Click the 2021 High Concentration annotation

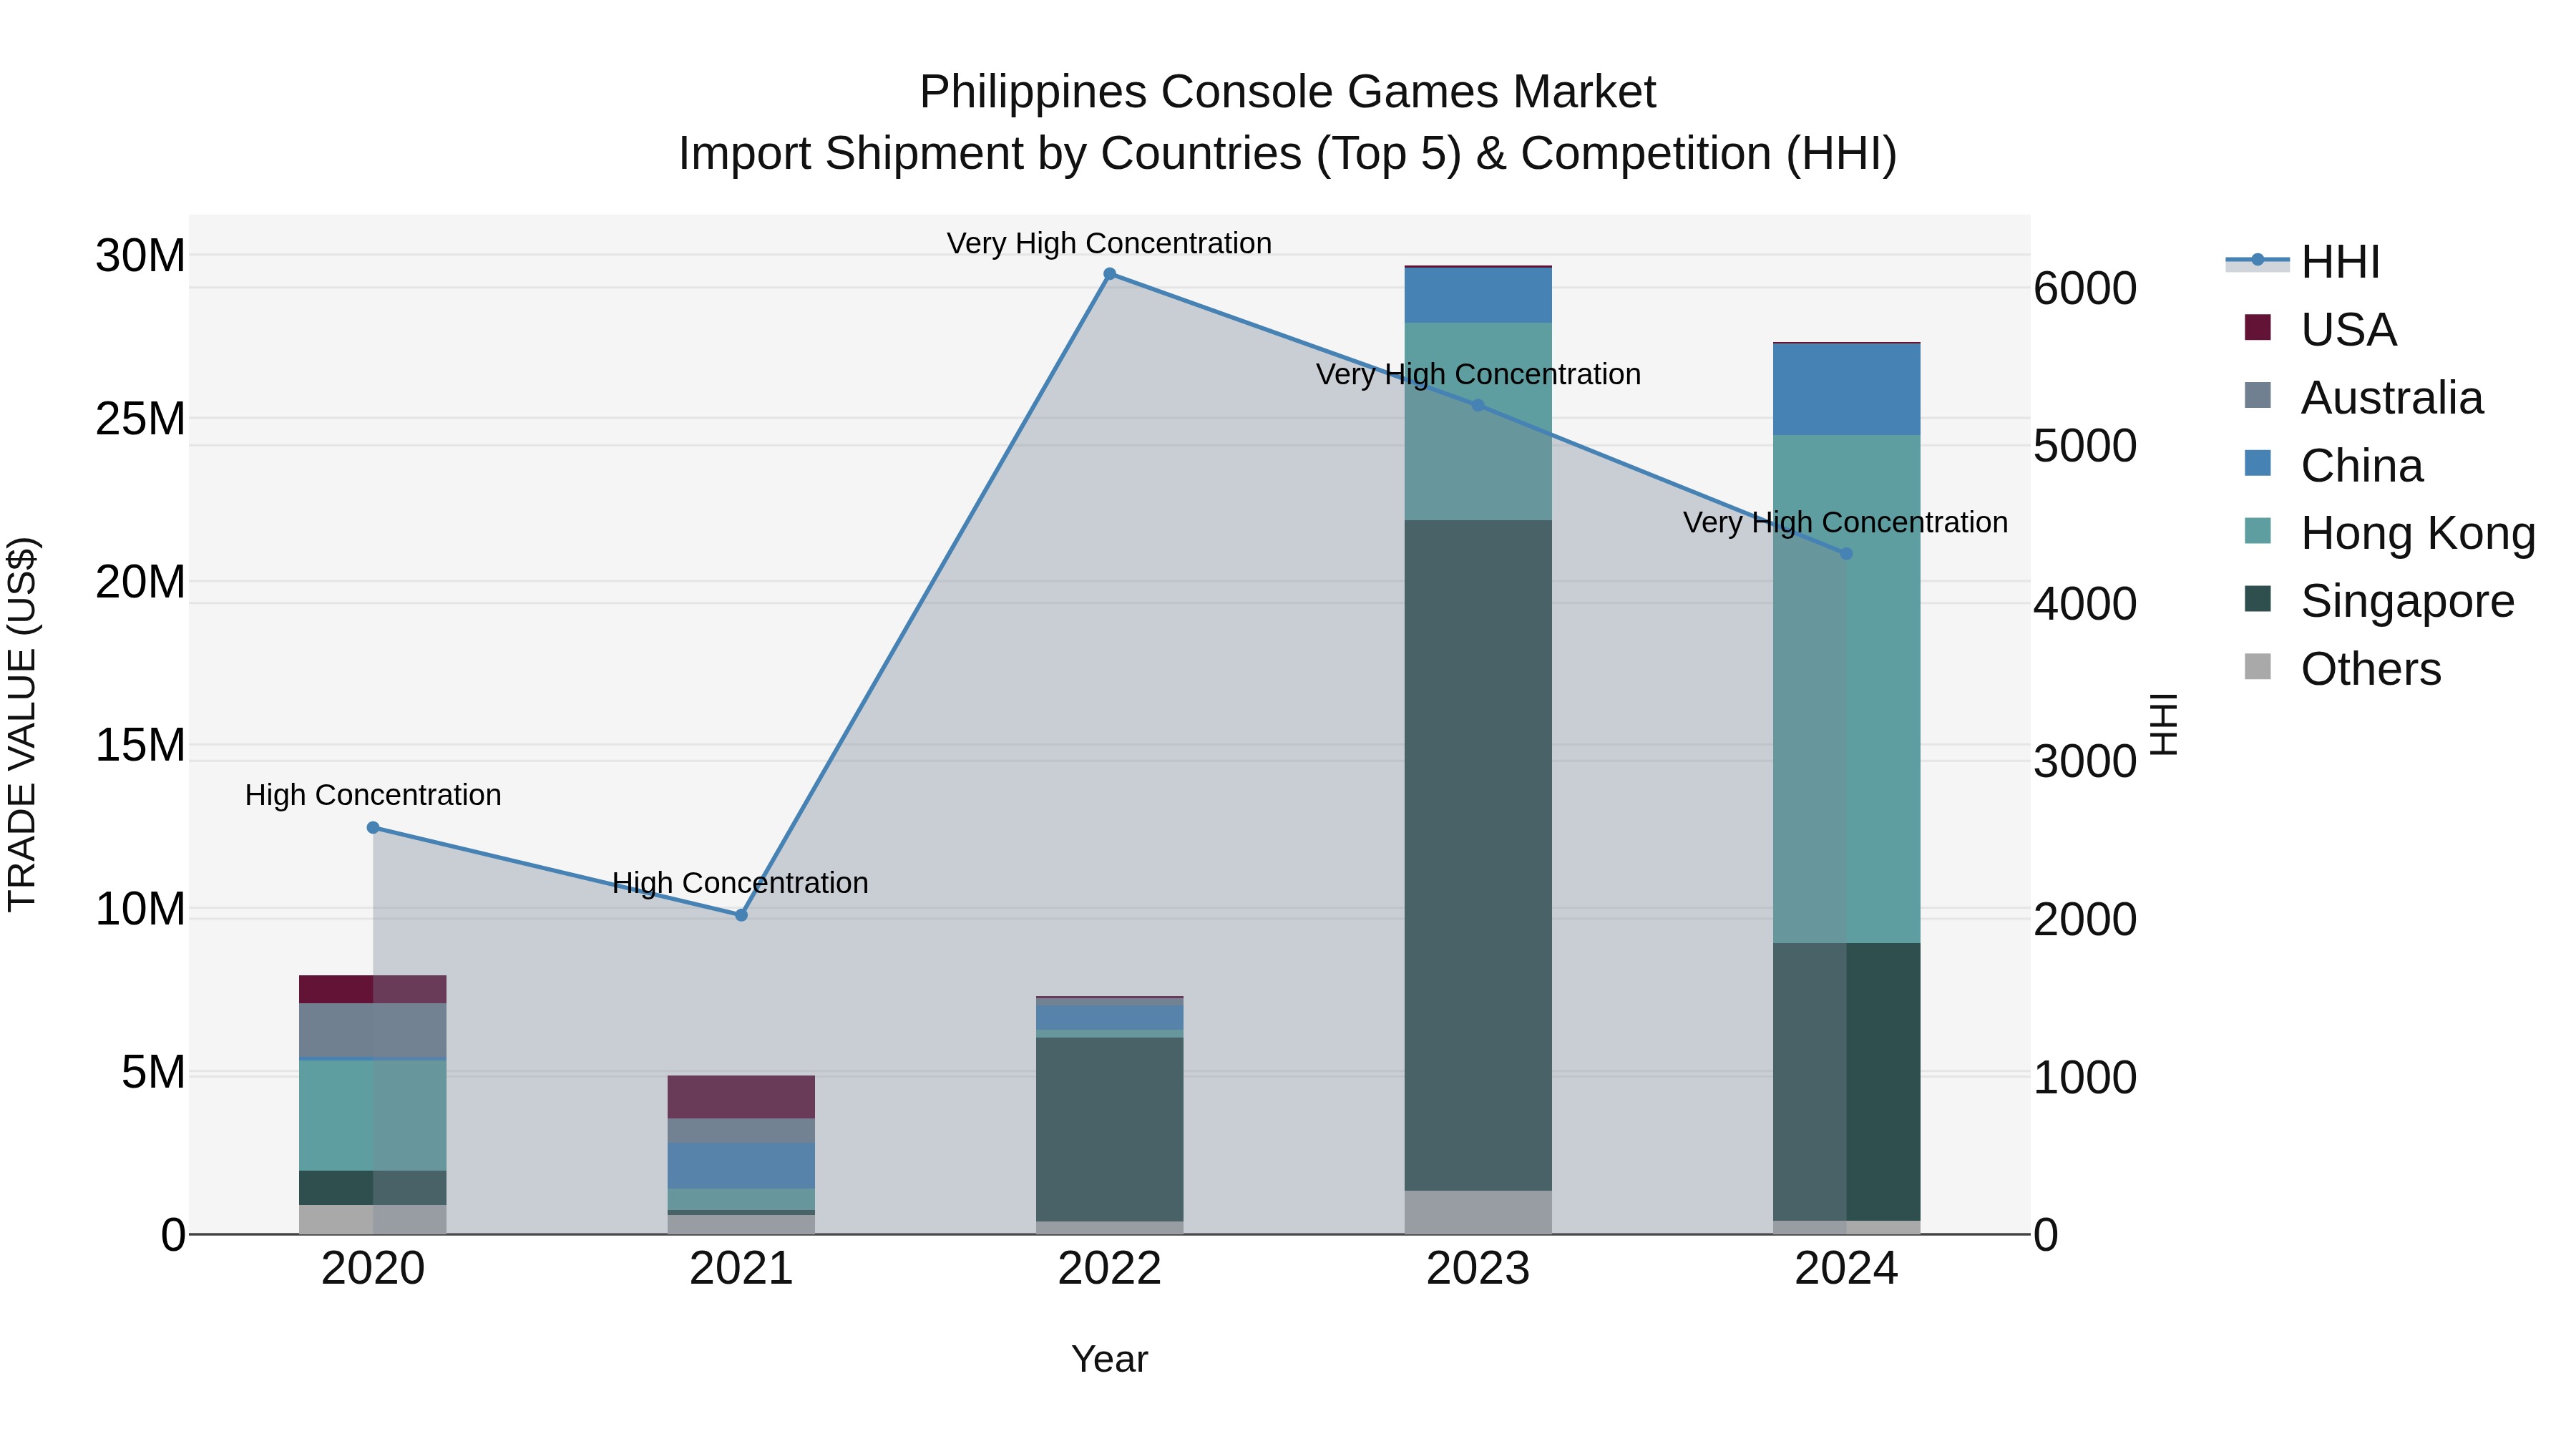pos(740,883)
